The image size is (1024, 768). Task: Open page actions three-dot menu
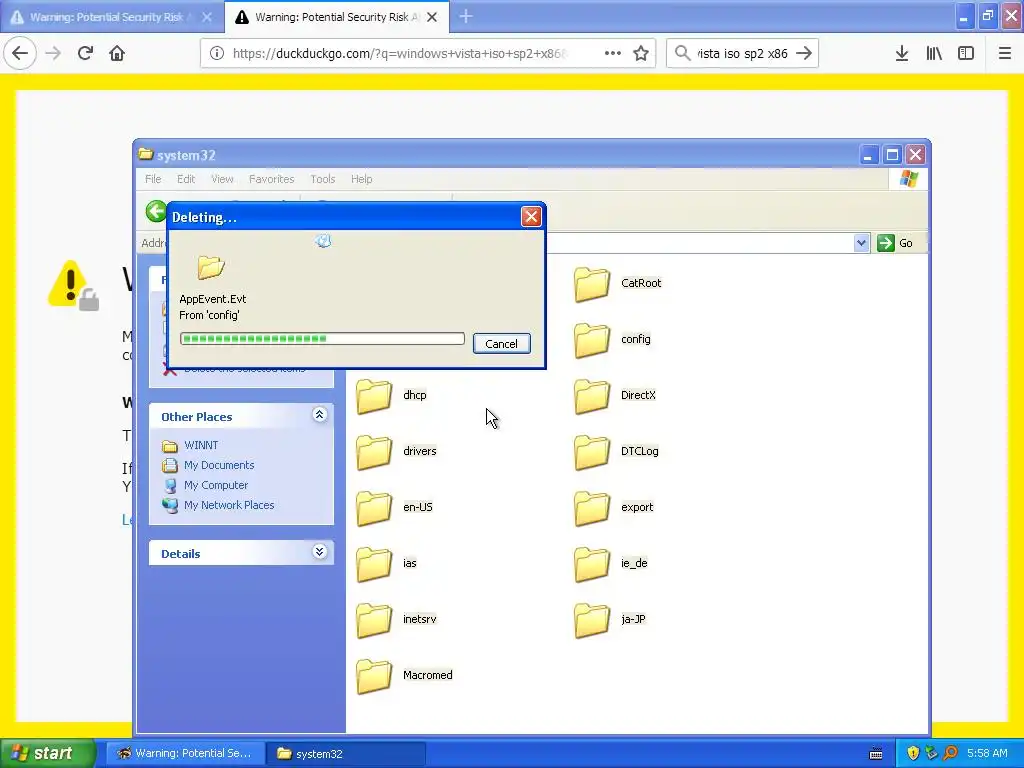[613, 54]
